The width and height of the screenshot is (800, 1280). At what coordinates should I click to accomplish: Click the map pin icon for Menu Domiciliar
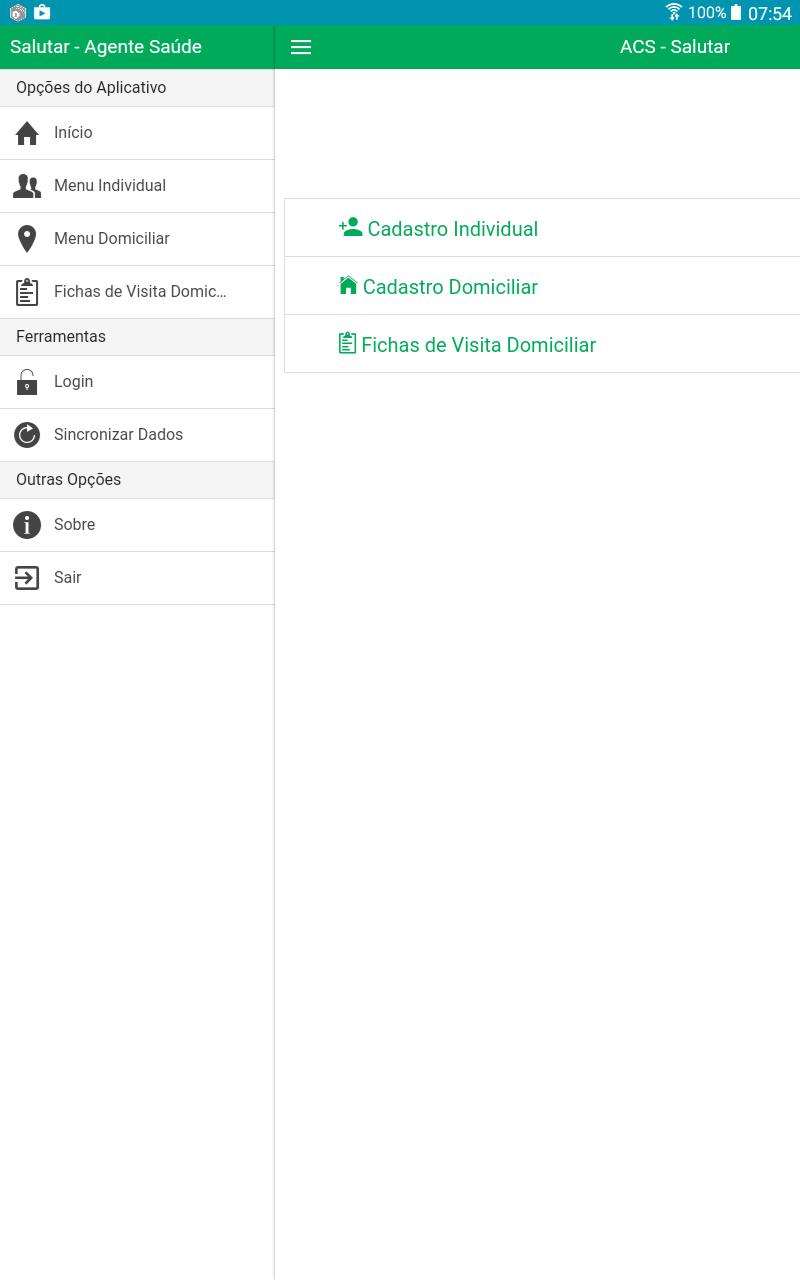(x=27, y=239)
